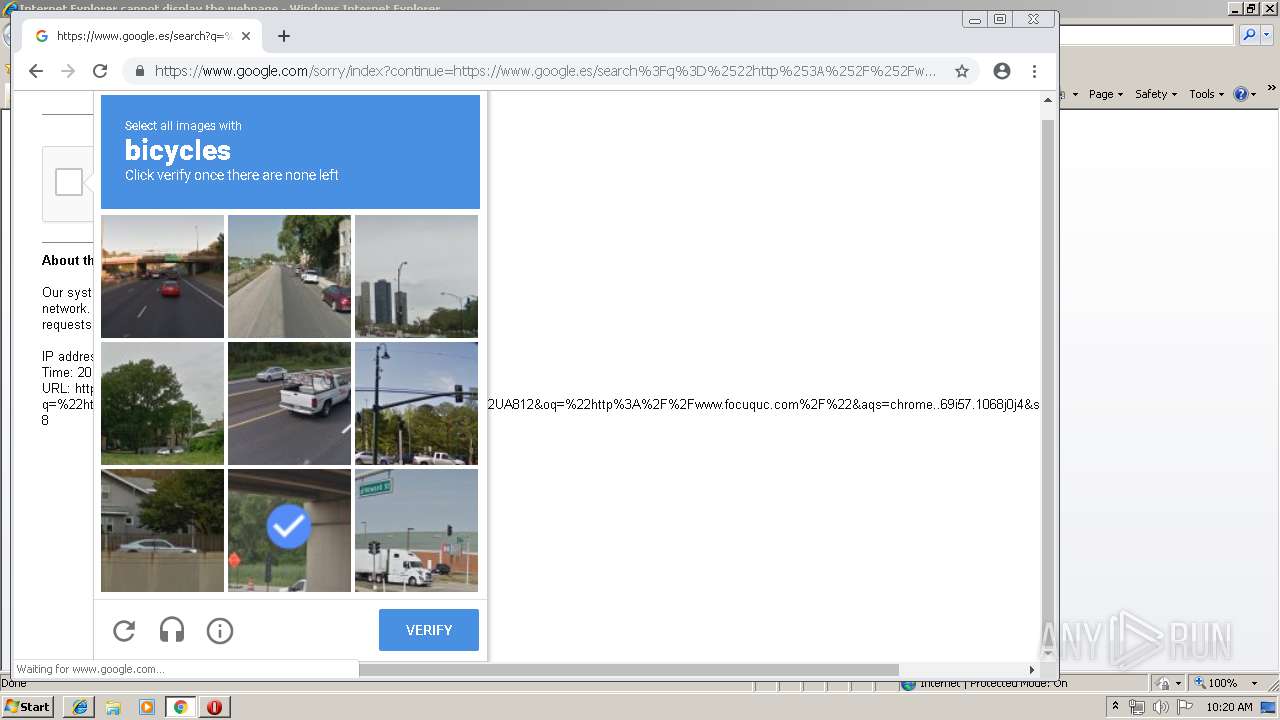Click Chrome back arrow button

[x=36, y=71]
